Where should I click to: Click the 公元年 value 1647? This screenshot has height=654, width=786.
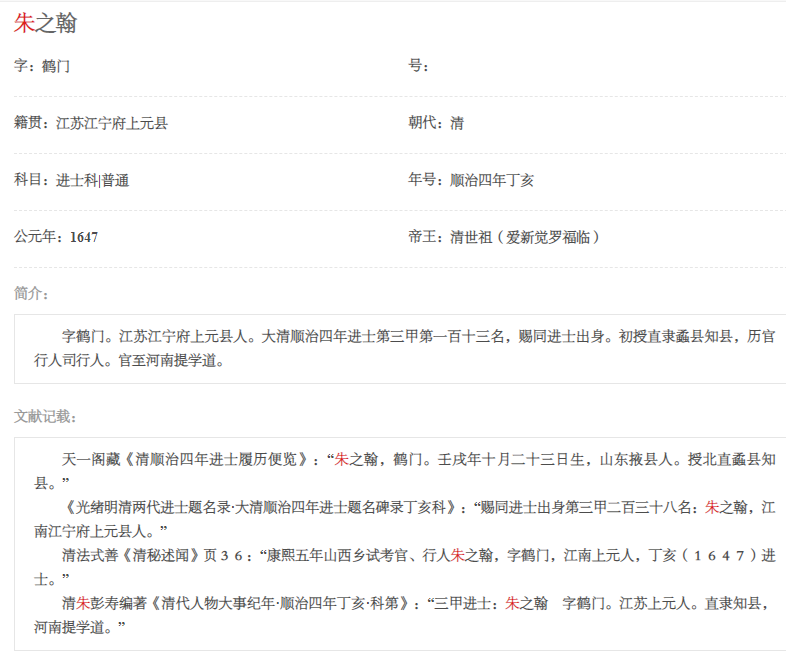84,237
